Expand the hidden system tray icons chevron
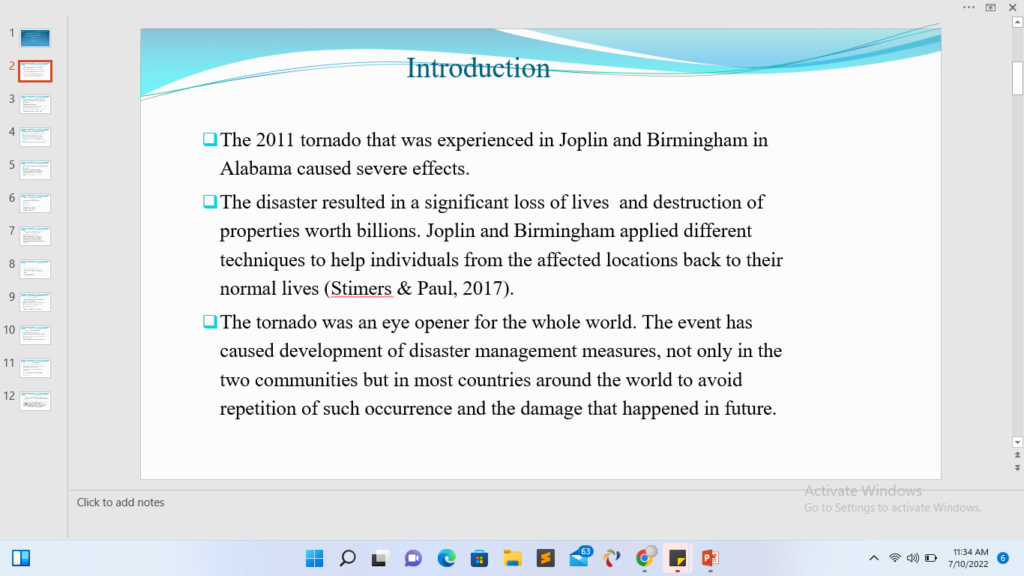The height and width of the screenshot is (576, 1024). pos(874,558)
